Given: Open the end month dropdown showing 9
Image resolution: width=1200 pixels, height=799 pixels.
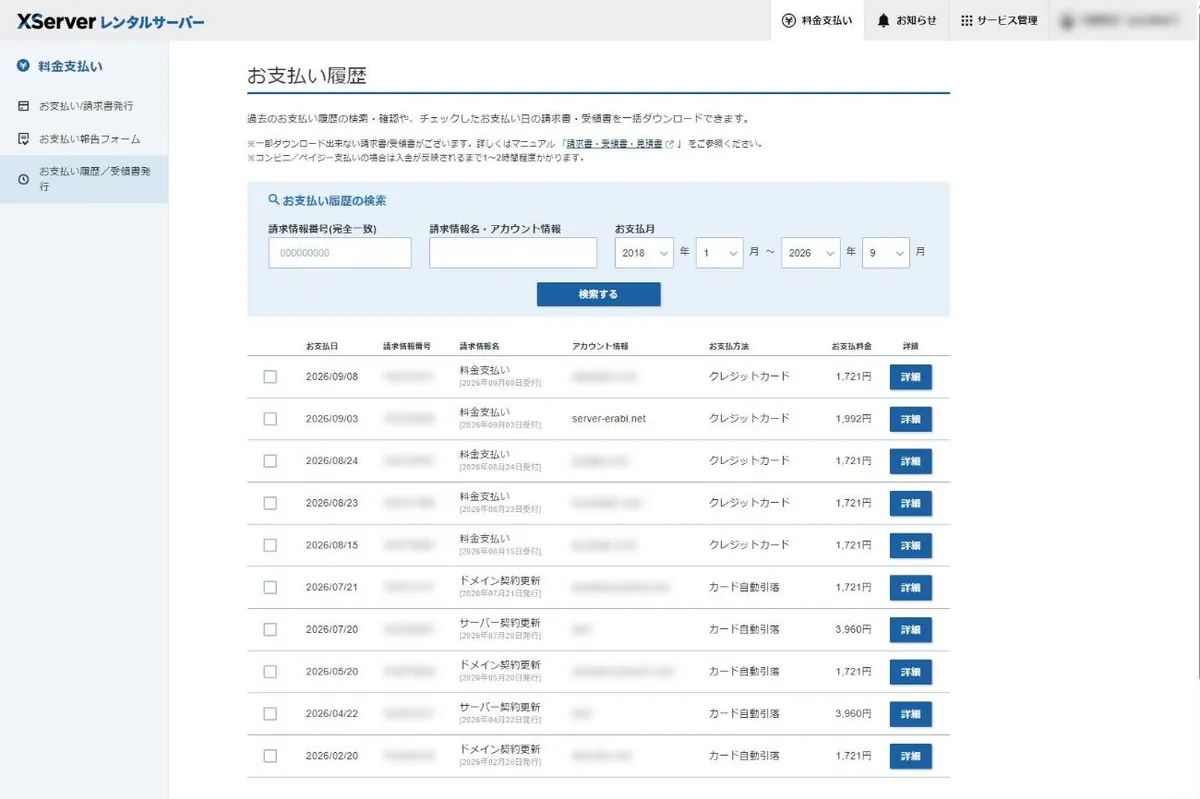Looking at the screenshot, I should (886, 253).
